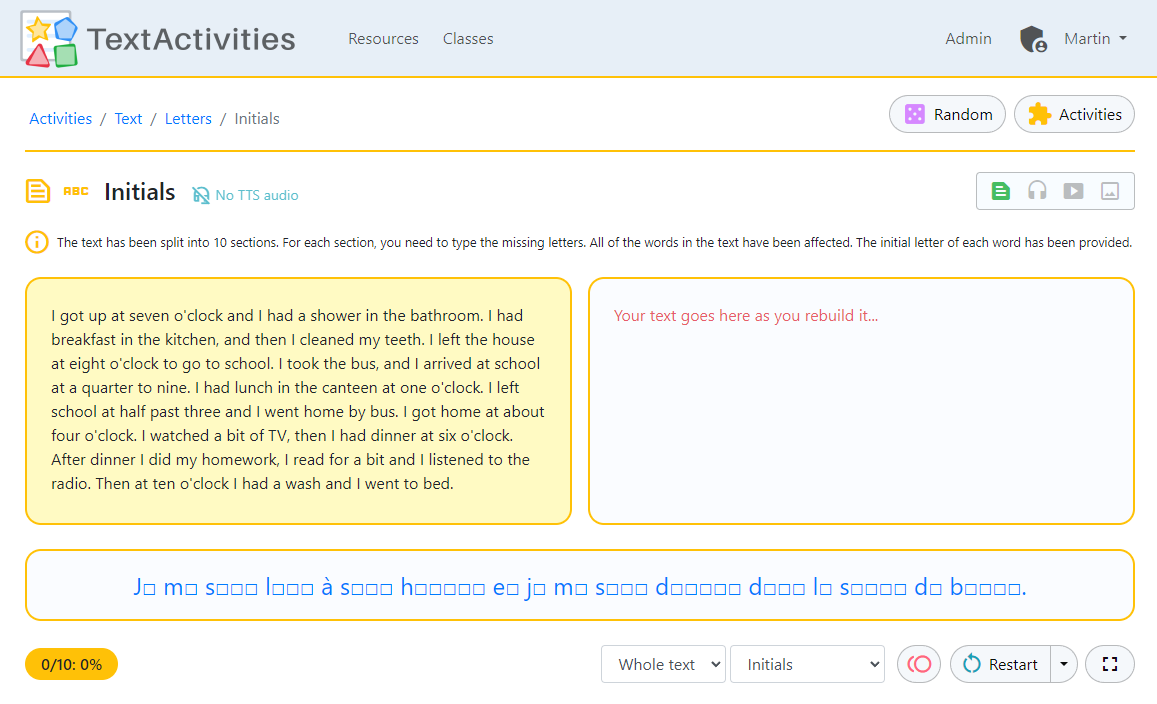This screenshot has height=704, width=1157.
Task: Click 'Your text goes here as you rebuild it...'
Action: point(746,316)
